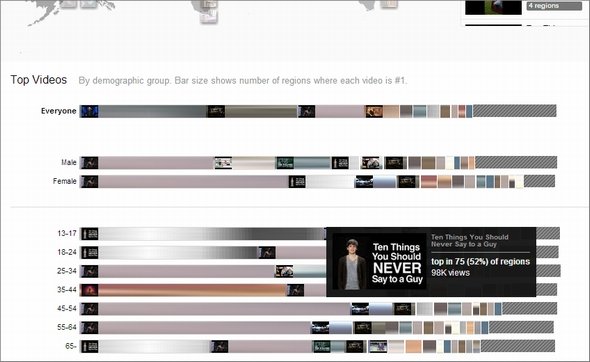Viewport: 590px width, 362px height.
Task: Click the hatched segment ending the Everyone row
Action: coord(514,111)
